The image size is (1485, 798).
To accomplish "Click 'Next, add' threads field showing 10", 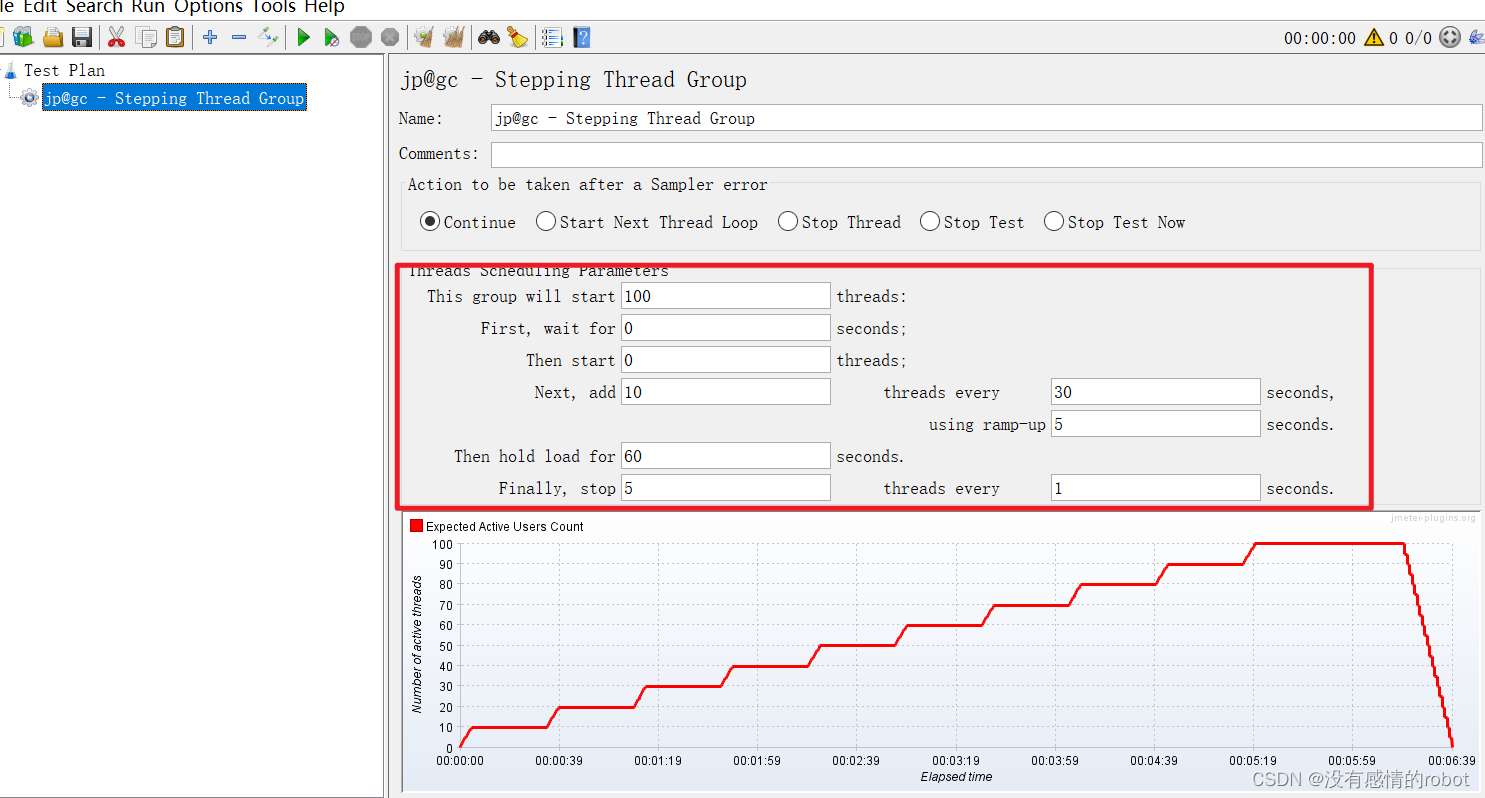I will pyautogui.click(x=726, y=392).
